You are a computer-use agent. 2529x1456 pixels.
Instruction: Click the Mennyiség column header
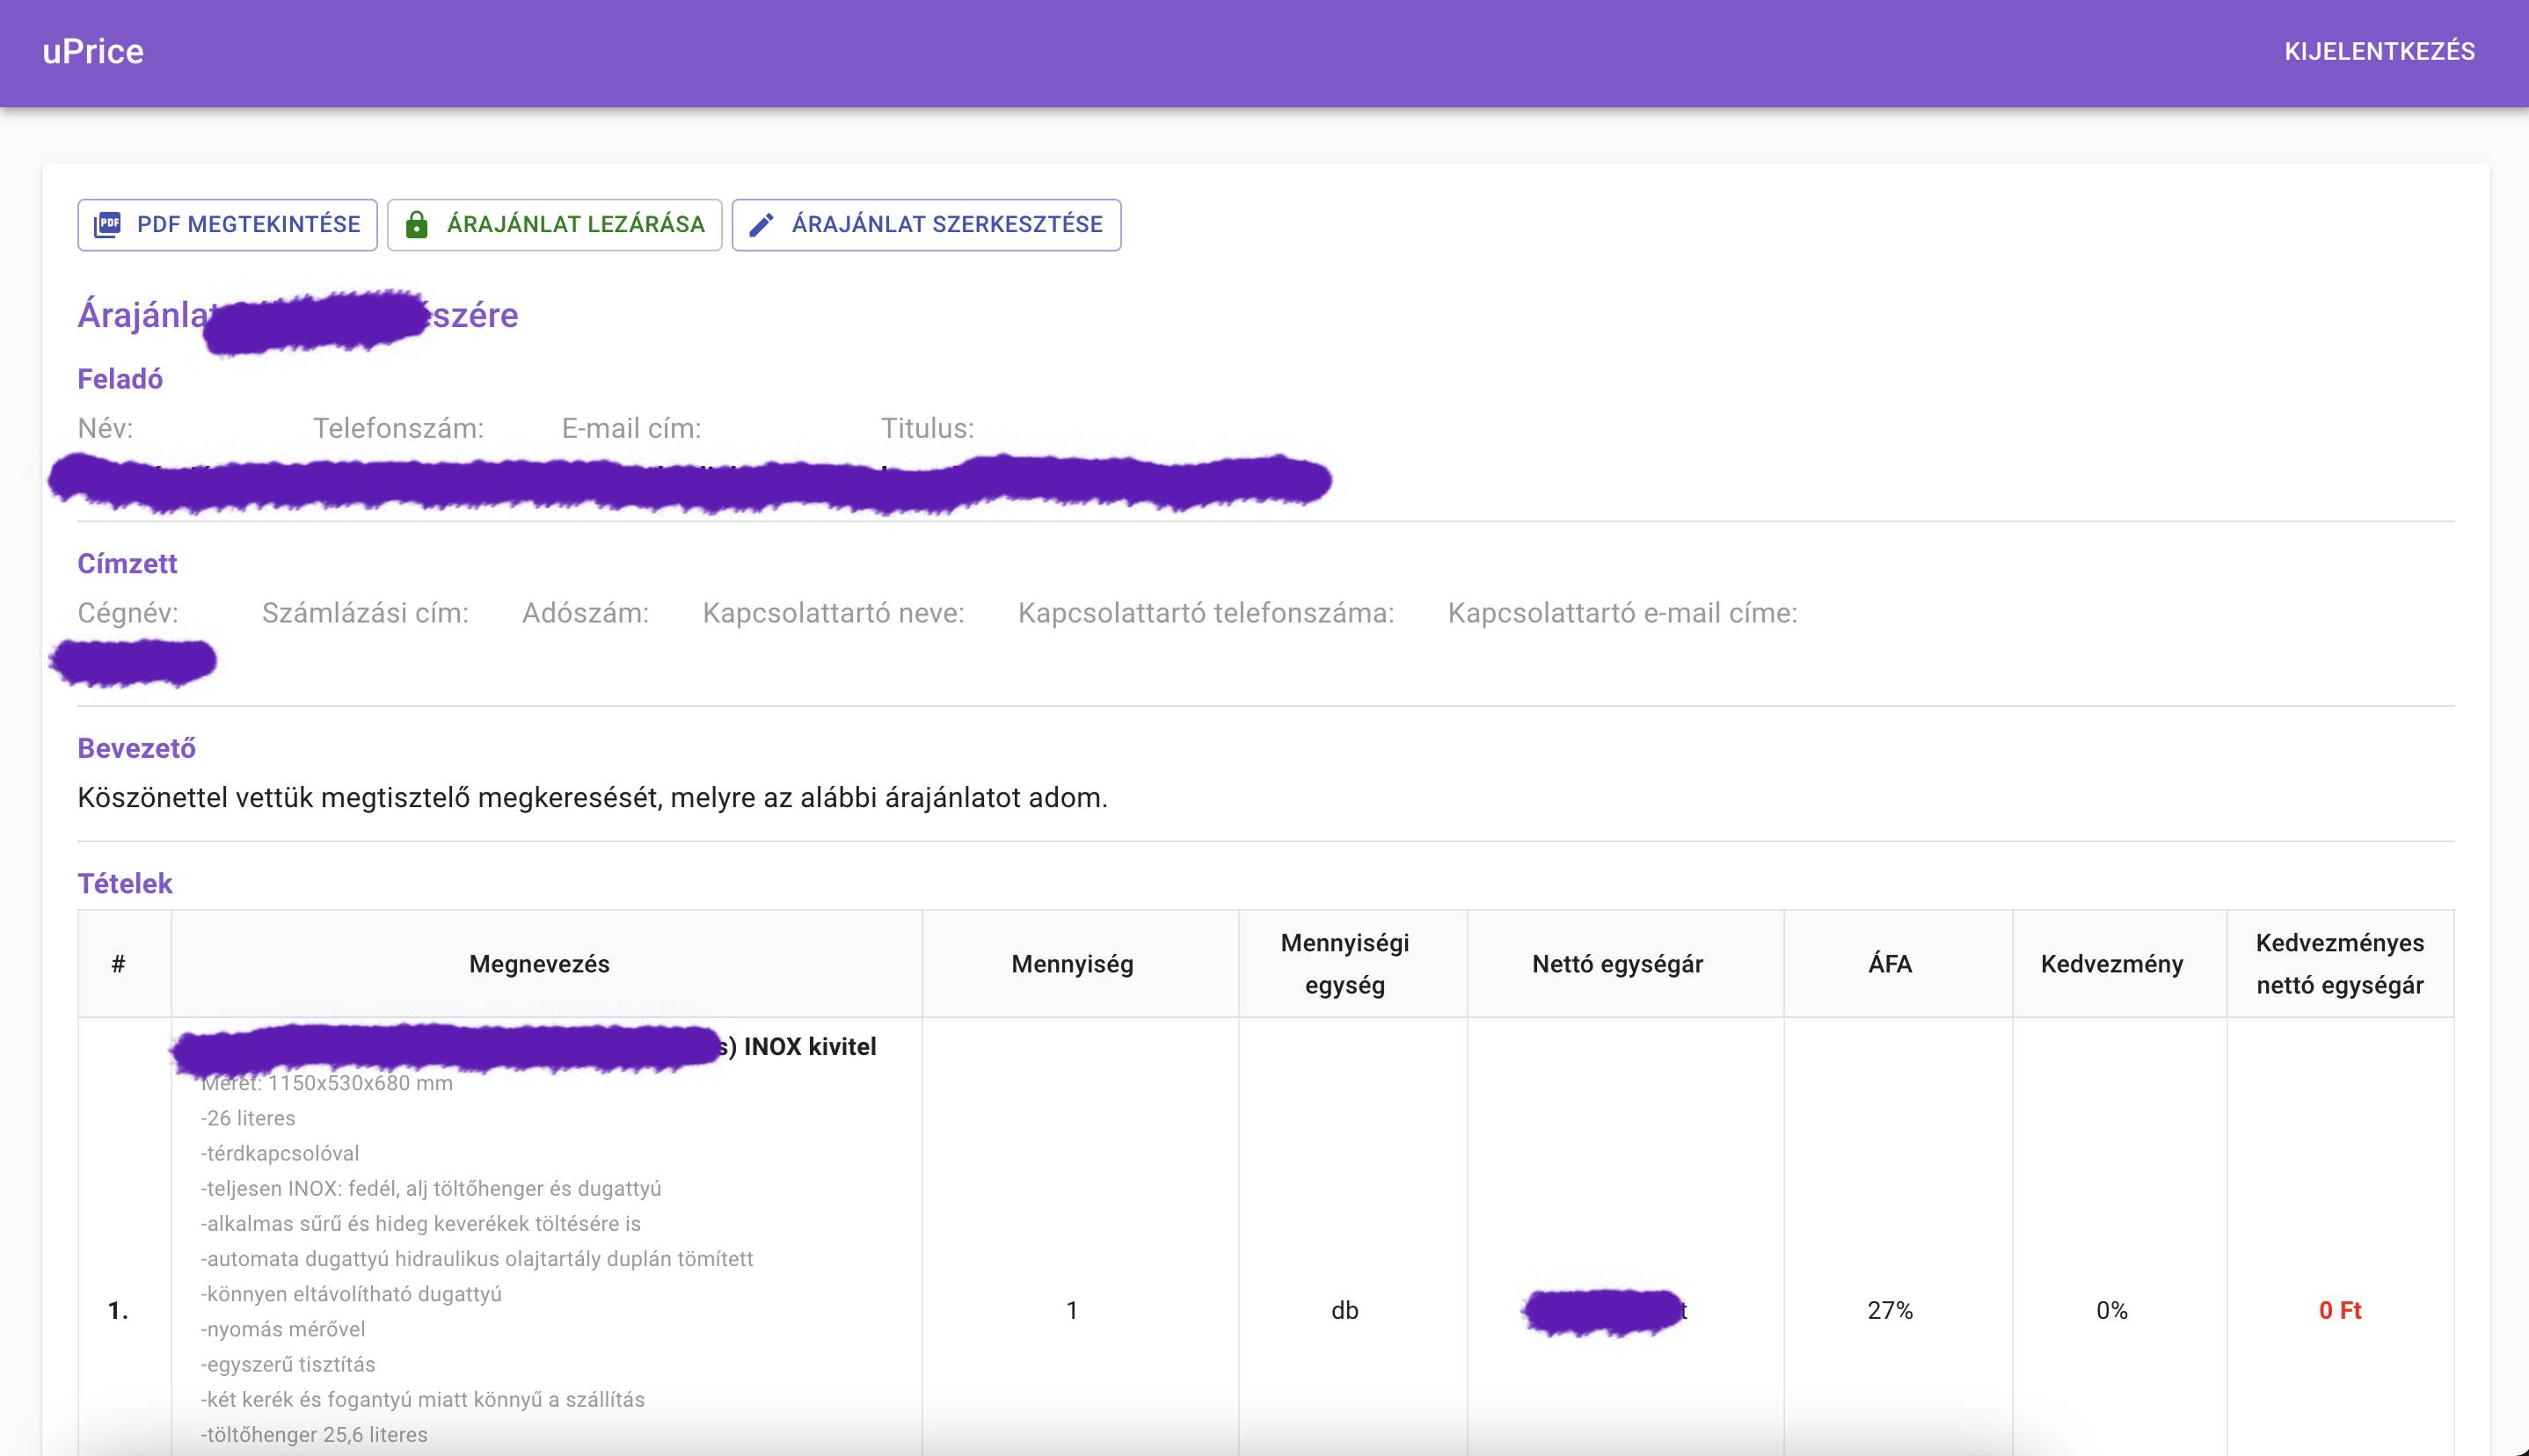1072,964
